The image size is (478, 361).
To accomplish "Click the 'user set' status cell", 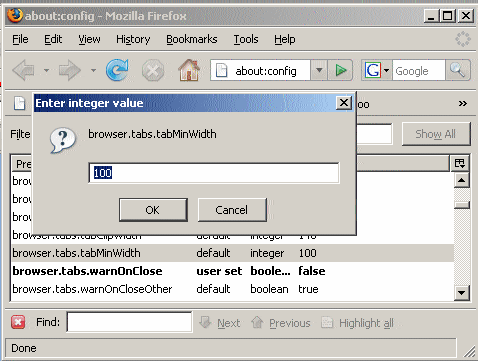I will point(219,271).
